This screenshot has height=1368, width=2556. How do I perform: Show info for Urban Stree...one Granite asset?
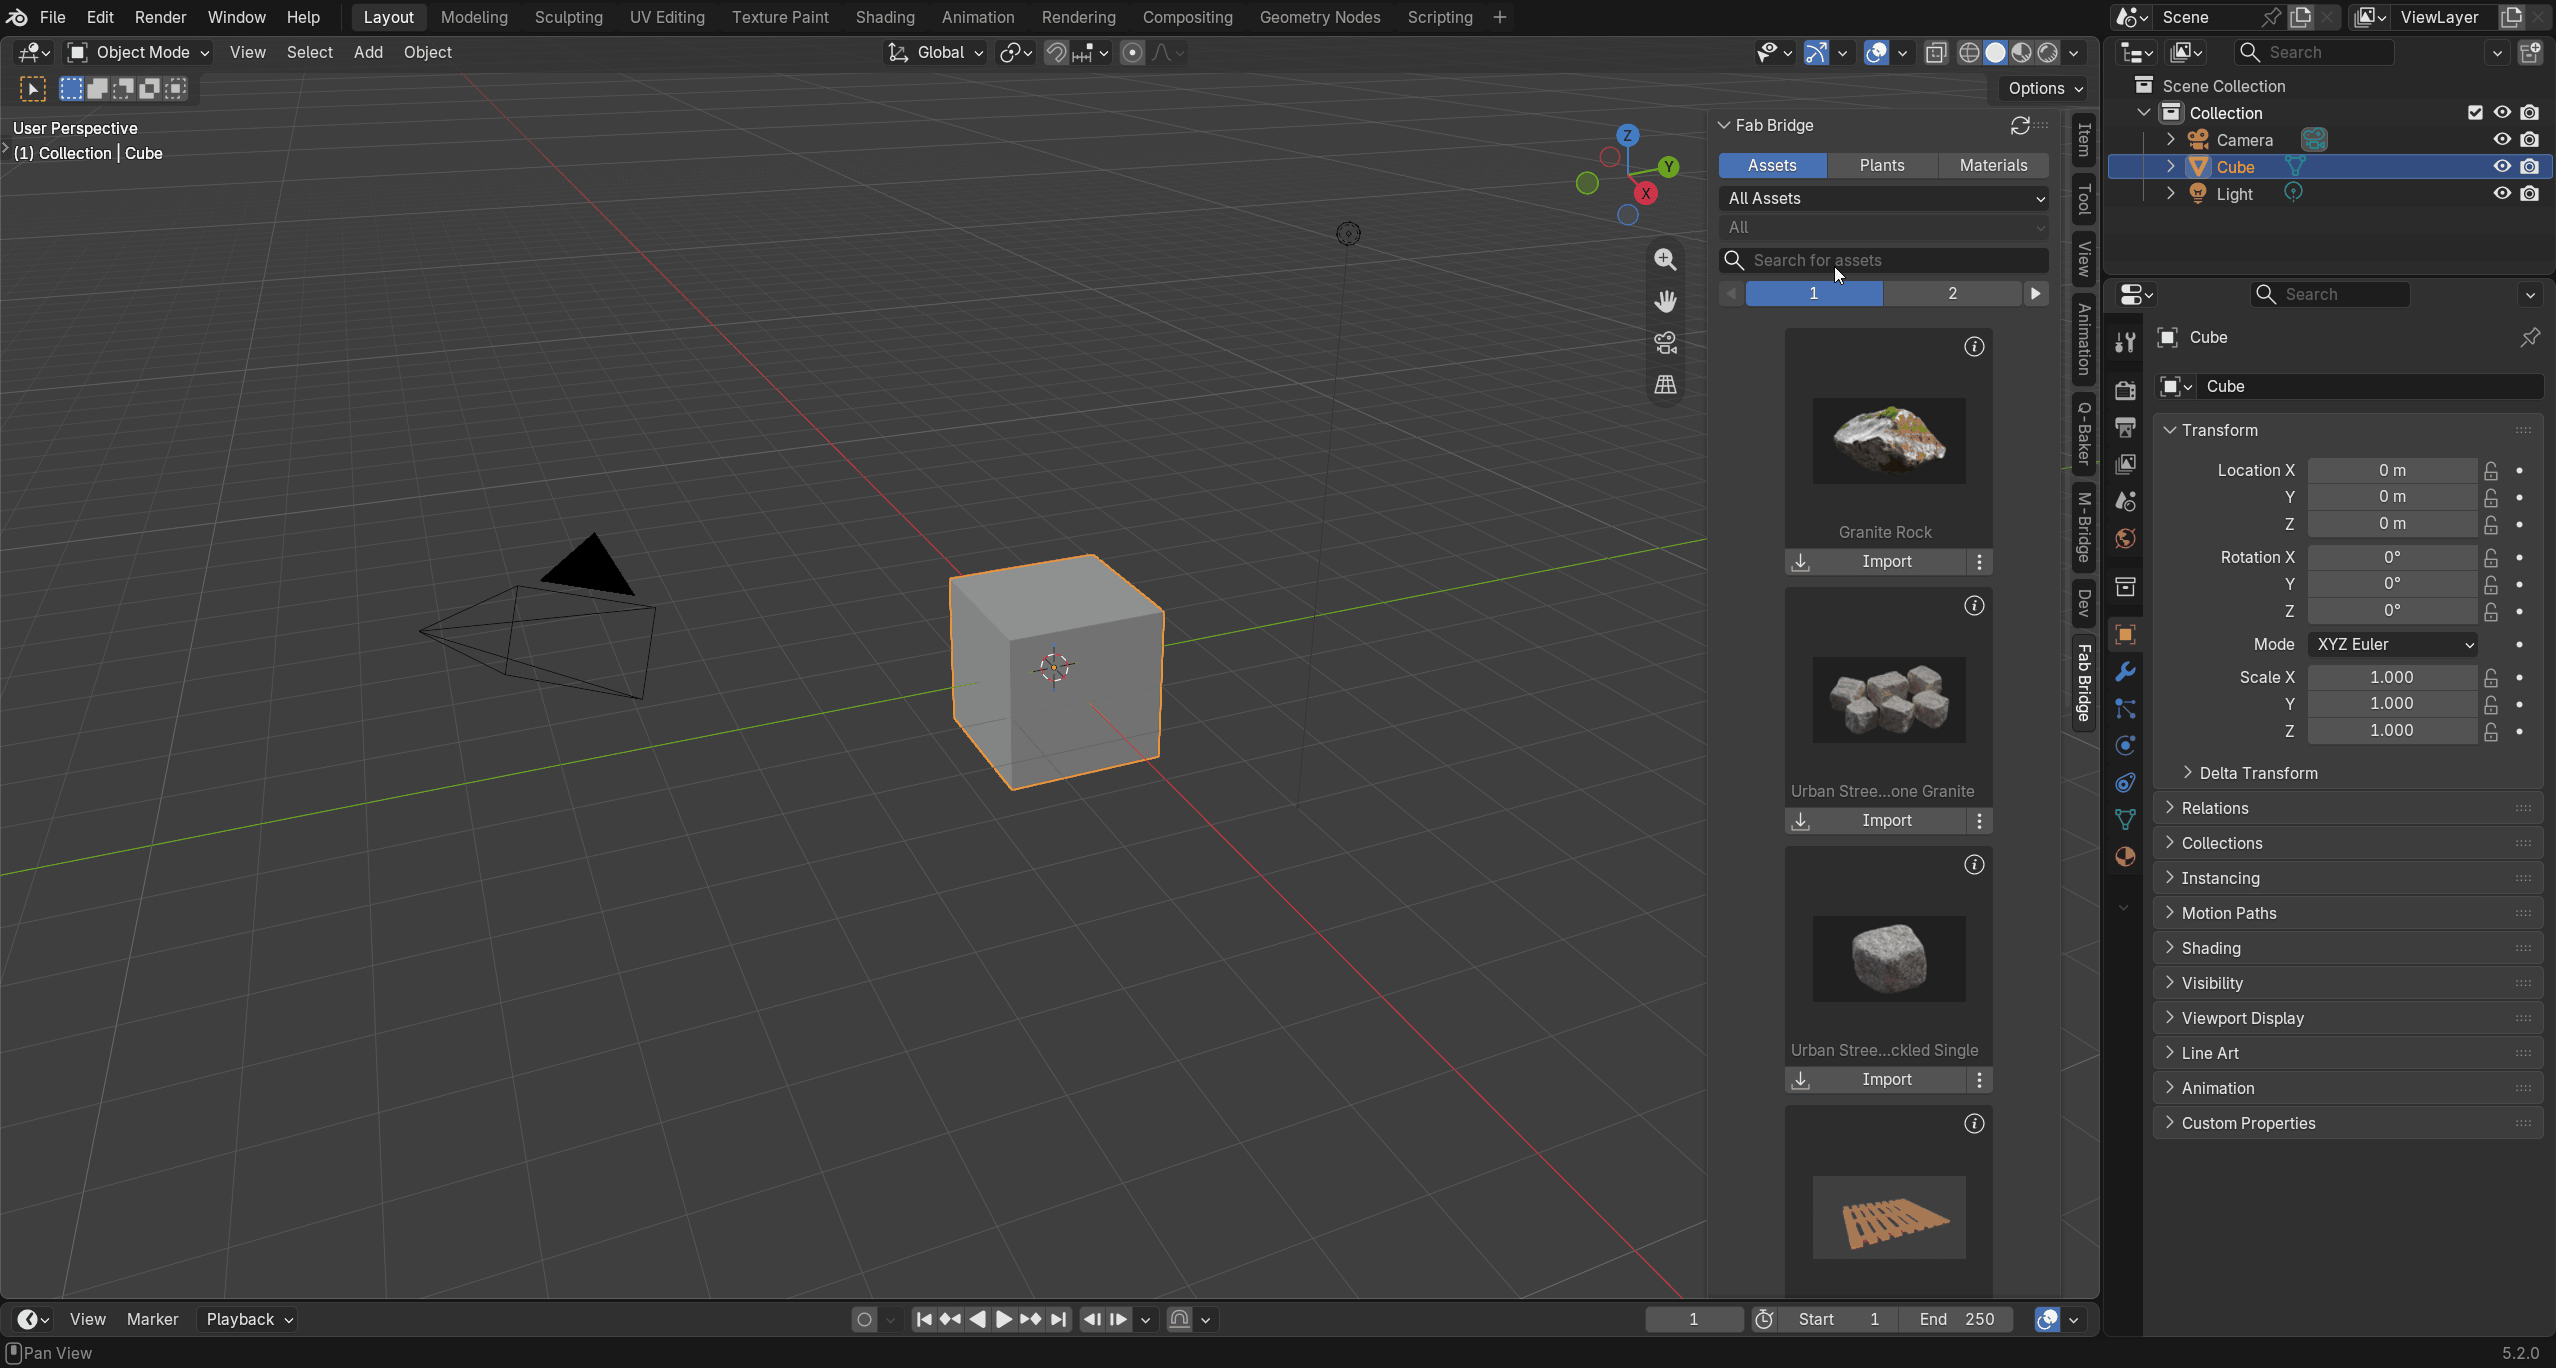[x=1974, y=606]
